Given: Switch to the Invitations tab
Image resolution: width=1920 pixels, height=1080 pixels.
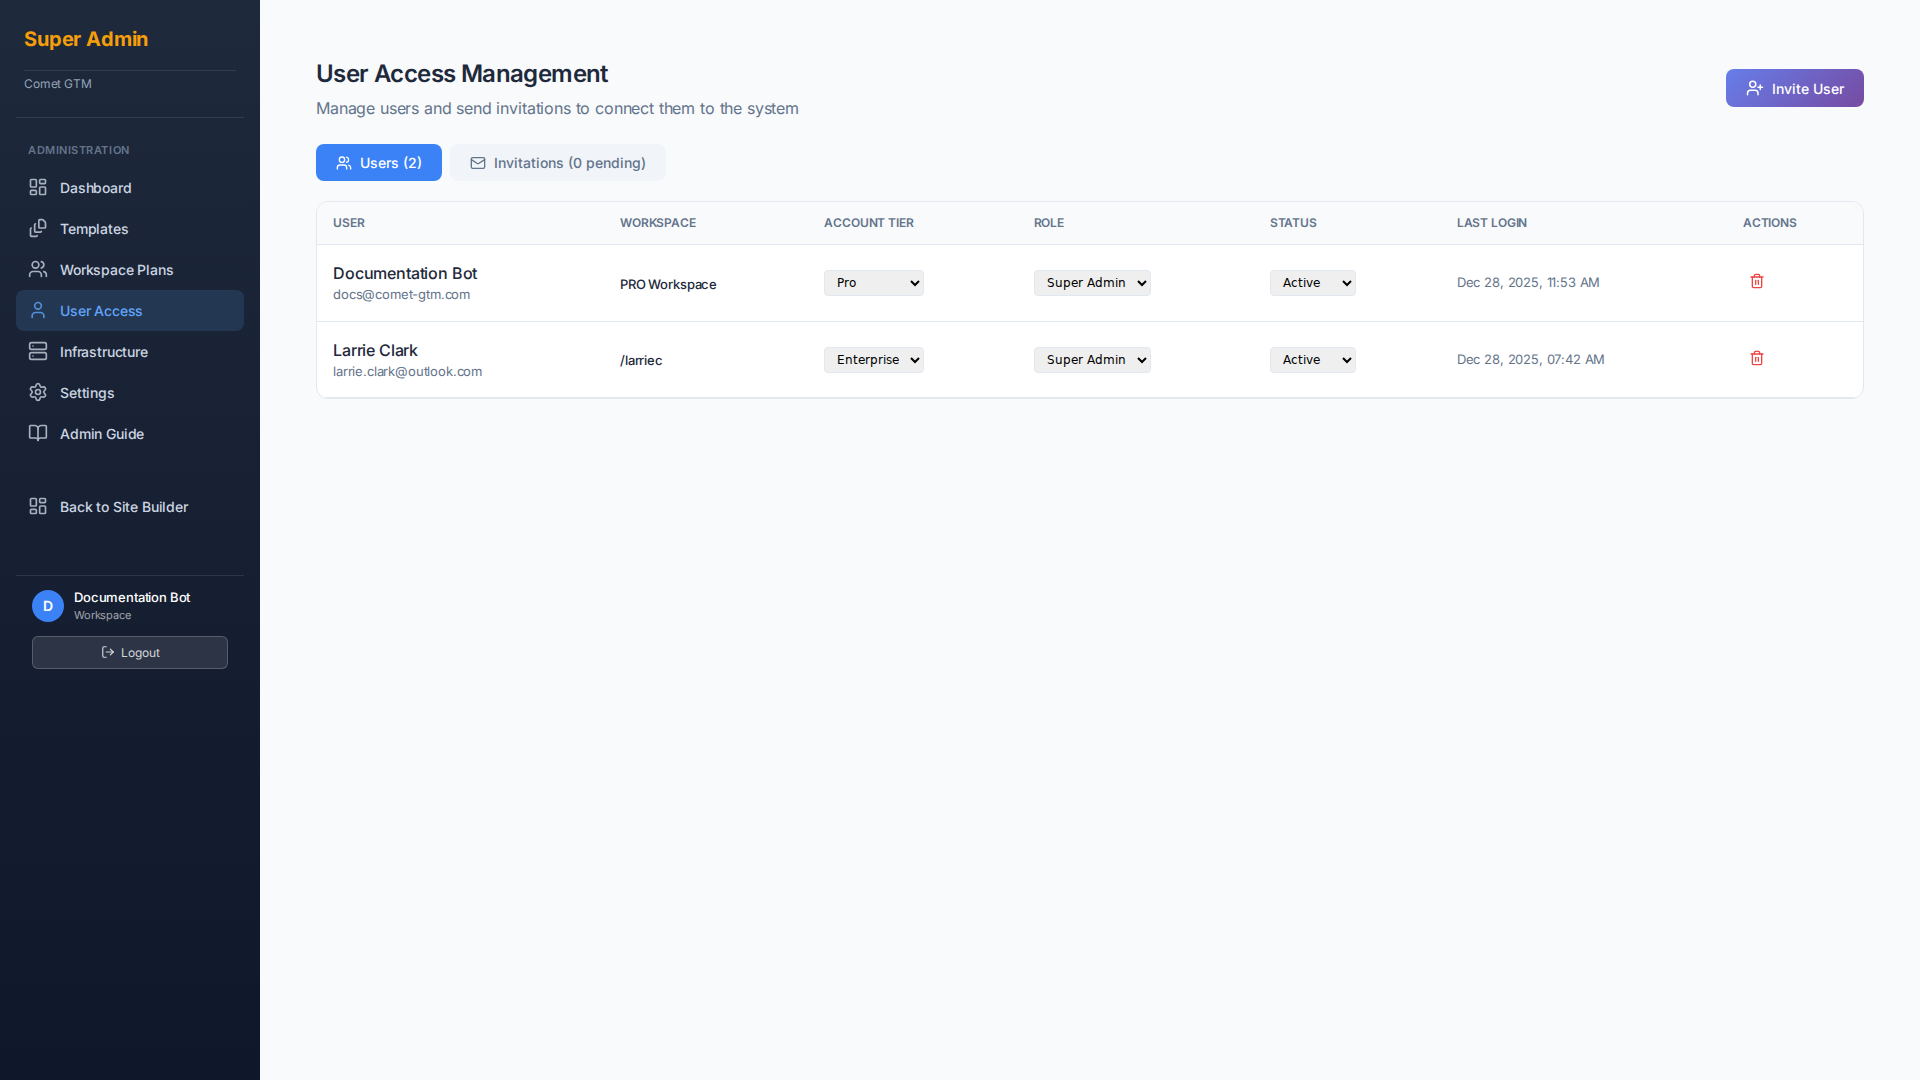Looking at the screenshot, I should 558,162.
